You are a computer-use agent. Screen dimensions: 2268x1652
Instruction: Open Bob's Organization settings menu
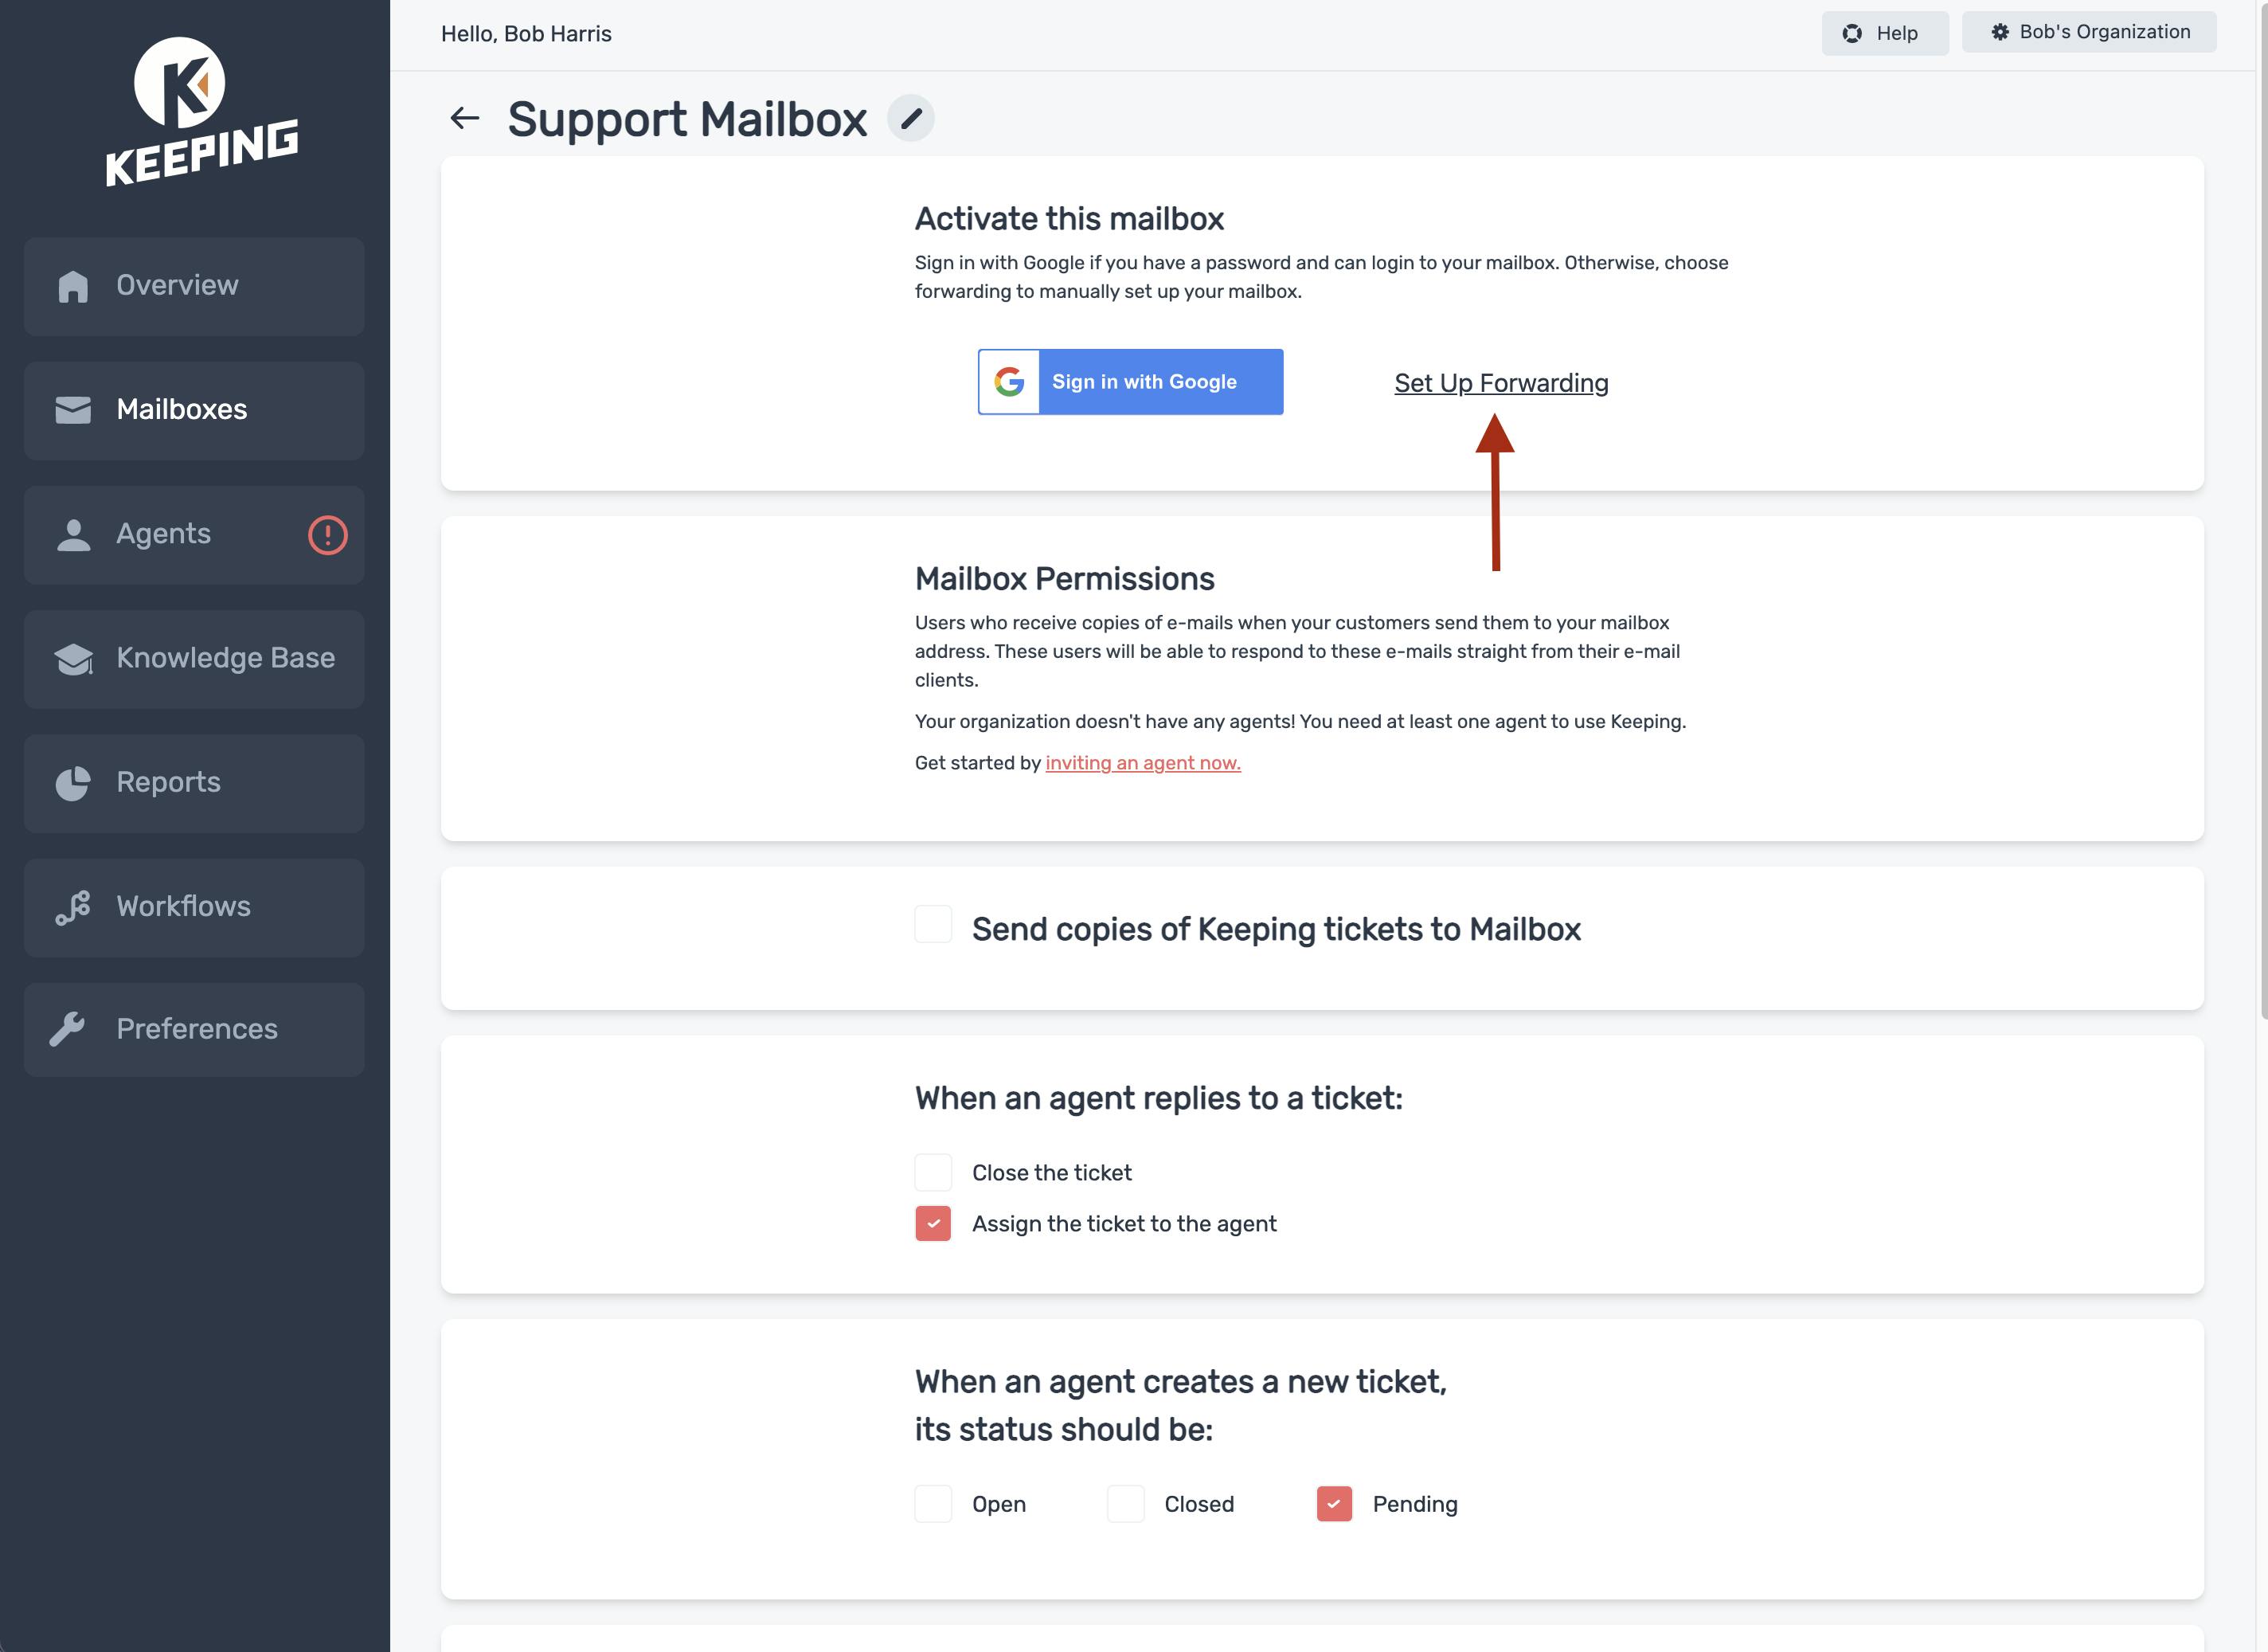(x=2088, y=32)
